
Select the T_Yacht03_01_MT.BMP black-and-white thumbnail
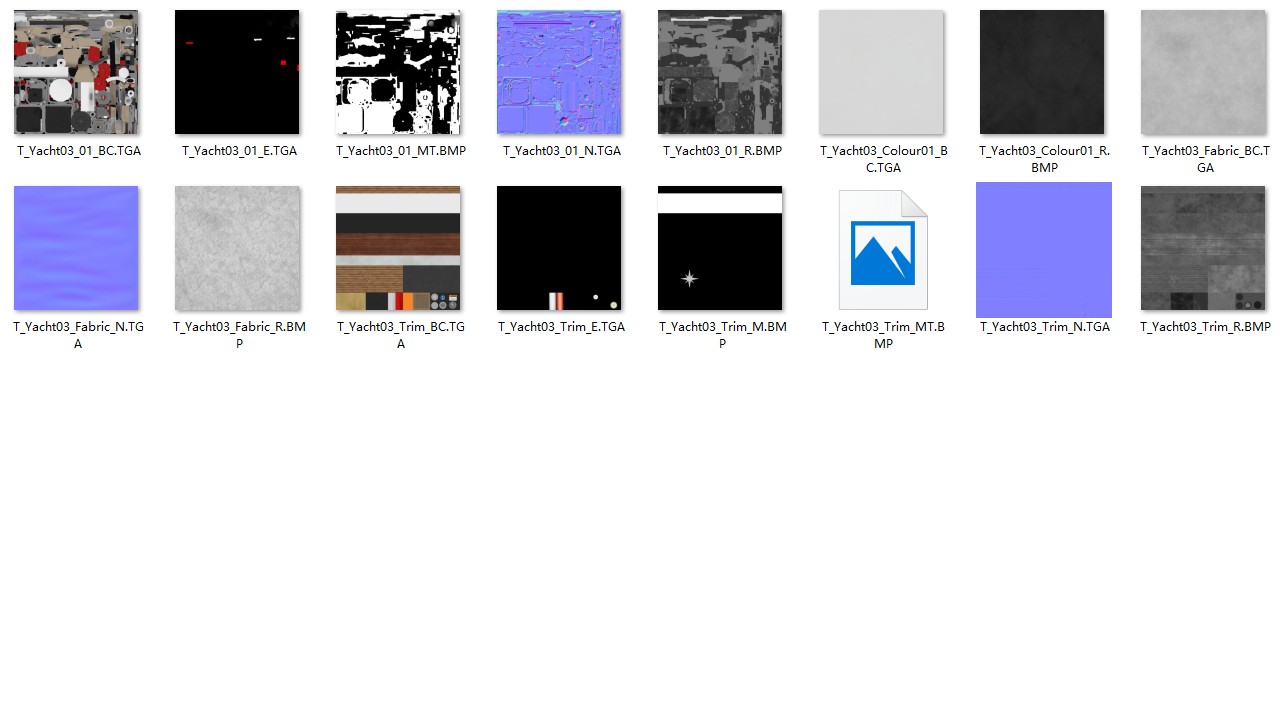(398, 72)
